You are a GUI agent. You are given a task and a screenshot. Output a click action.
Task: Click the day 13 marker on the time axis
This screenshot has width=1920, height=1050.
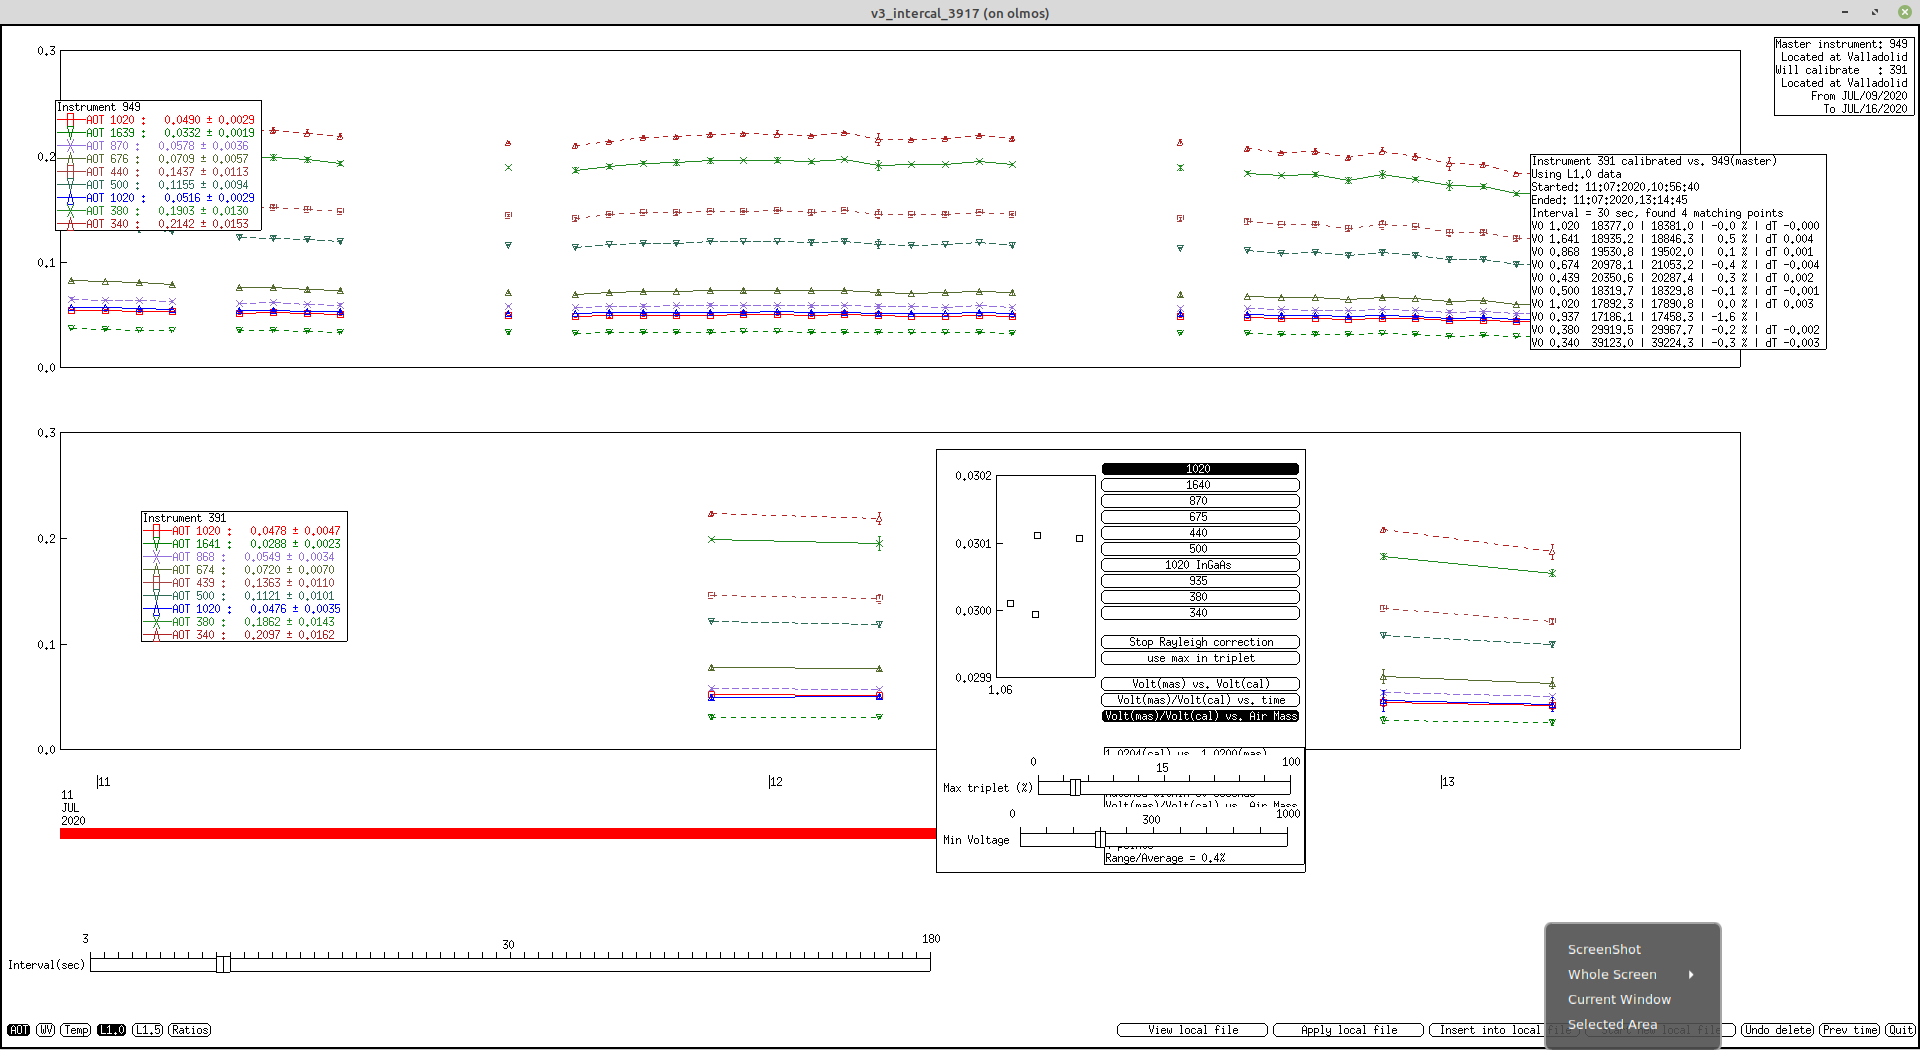tap(1447, 782)
